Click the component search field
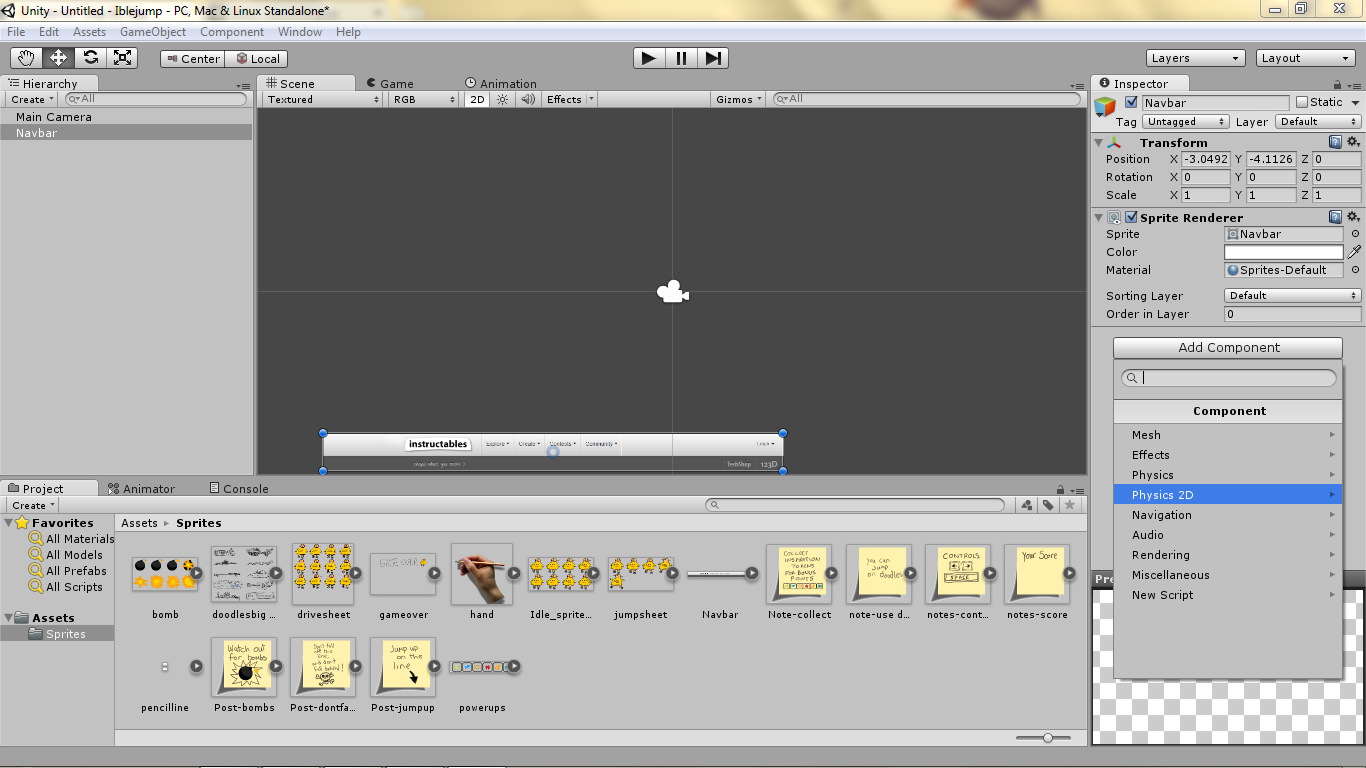Screen dimensions: 1366x768 [1228, 378]
